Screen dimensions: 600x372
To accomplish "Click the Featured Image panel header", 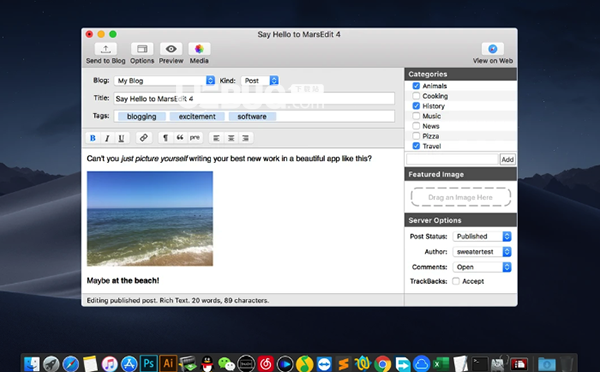I will tap(461, 174).
